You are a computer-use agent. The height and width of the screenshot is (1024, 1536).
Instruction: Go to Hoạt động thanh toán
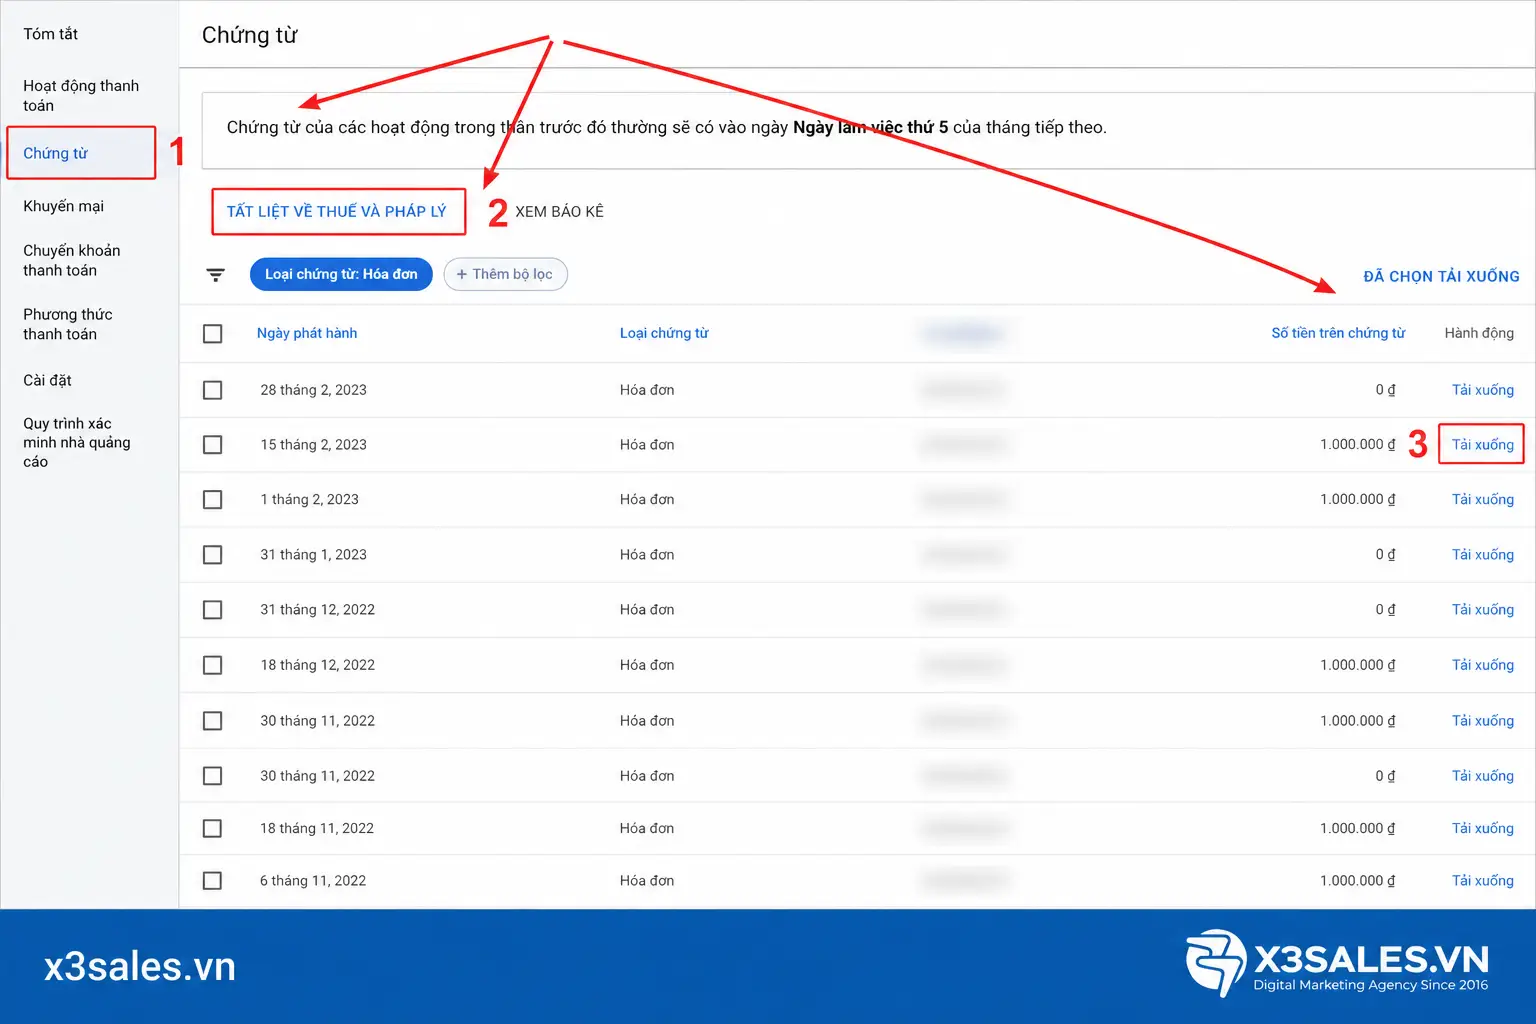[x=81, y=96]
